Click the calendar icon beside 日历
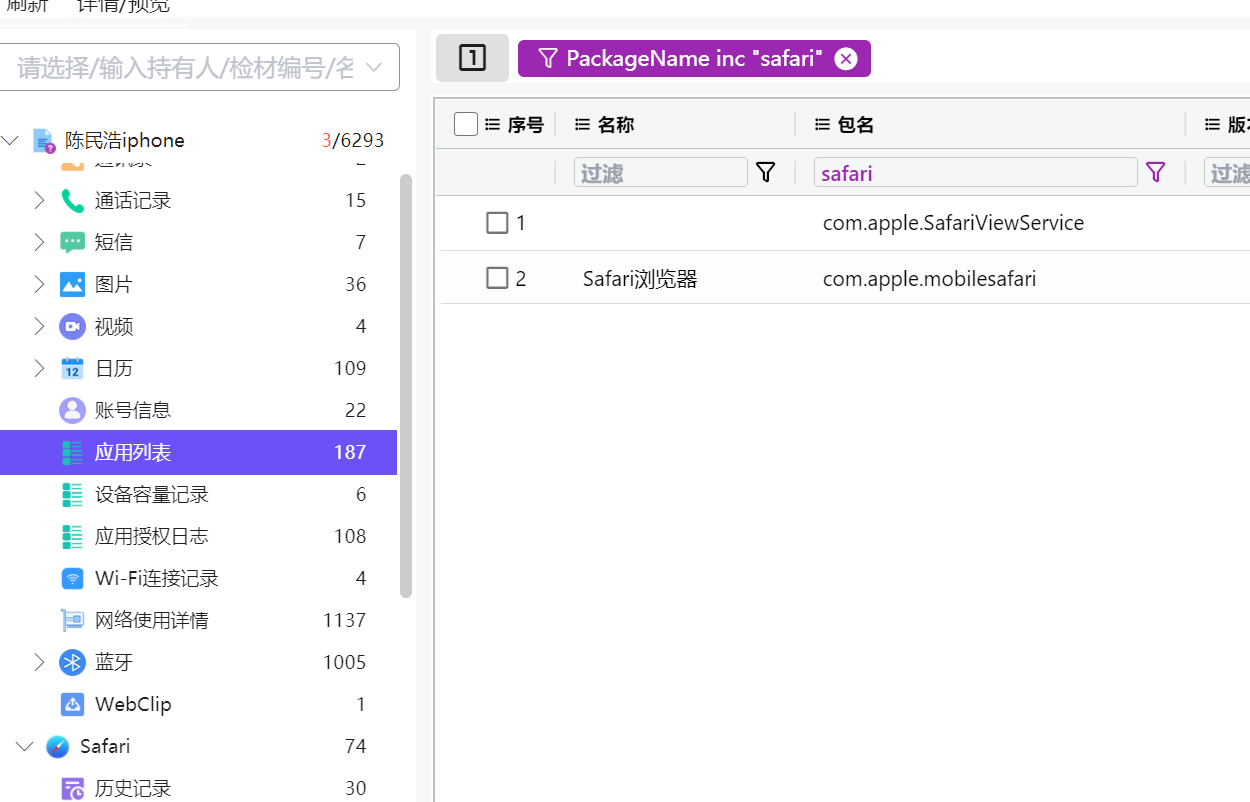The width and height of the screenshot is (1250, 802). (x=72, y=368)
